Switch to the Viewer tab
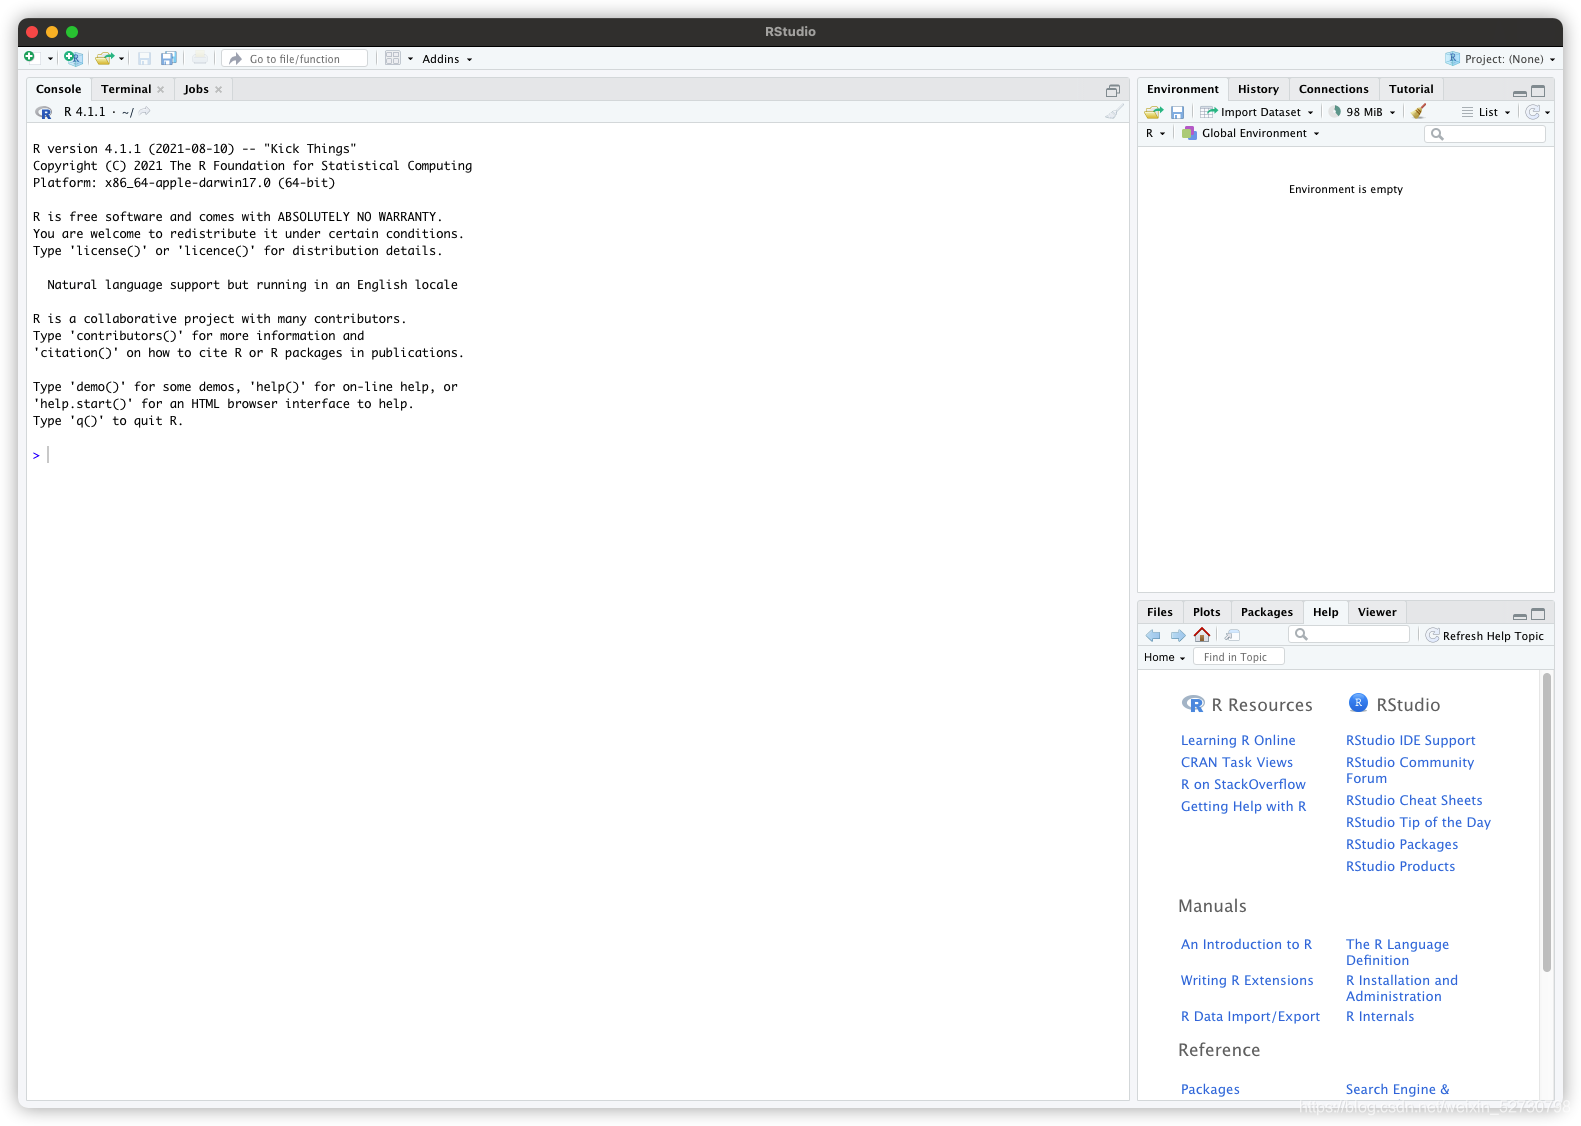1581x1126 pixels. click(x=1377, y=612)
